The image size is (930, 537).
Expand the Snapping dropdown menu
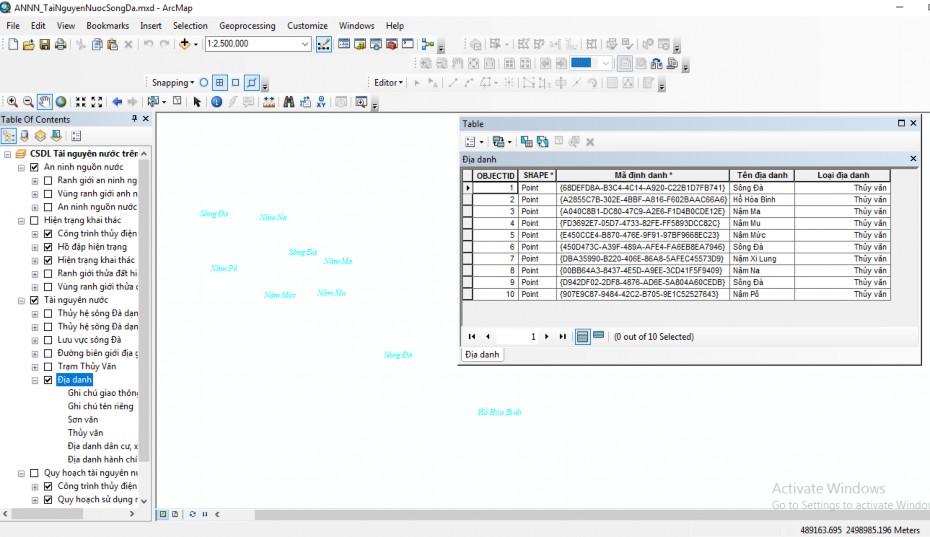(x=171, y=83)
